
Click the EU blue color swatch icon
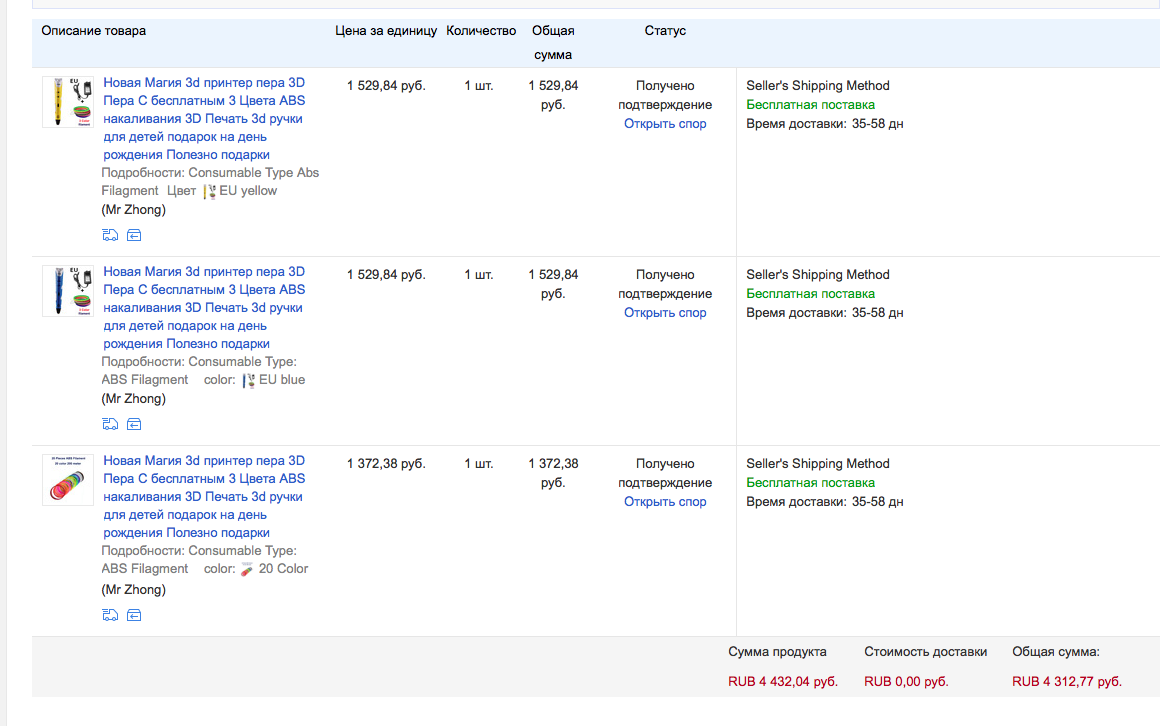click(x=249, y=380)
